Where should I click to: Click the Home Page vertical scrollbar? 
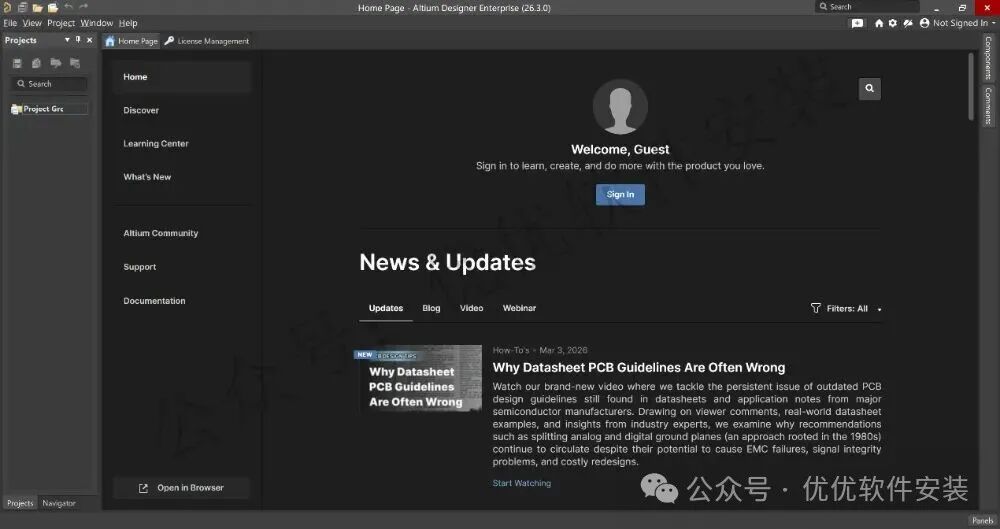(x=971, y=86)
